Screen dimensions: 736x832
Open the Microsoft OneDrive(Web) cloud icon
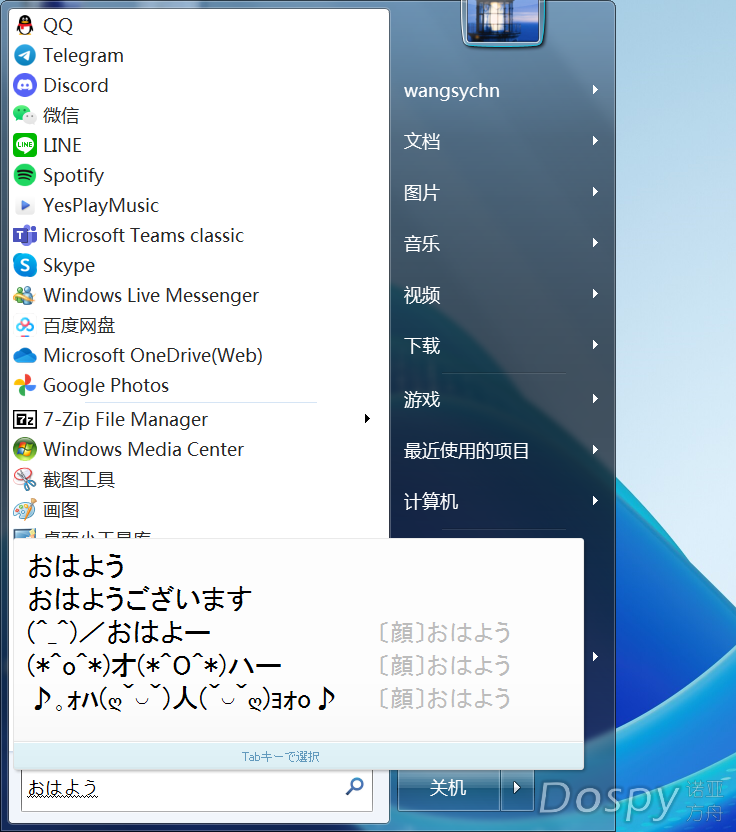pyautogui.click(x=25, y=356)
